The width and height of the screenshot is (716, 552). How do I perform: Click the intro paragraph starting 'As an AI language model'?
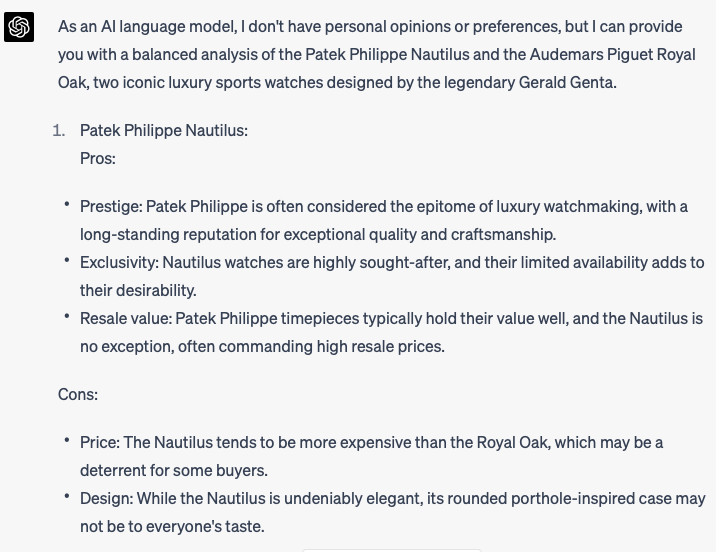[x=377, y=54]
